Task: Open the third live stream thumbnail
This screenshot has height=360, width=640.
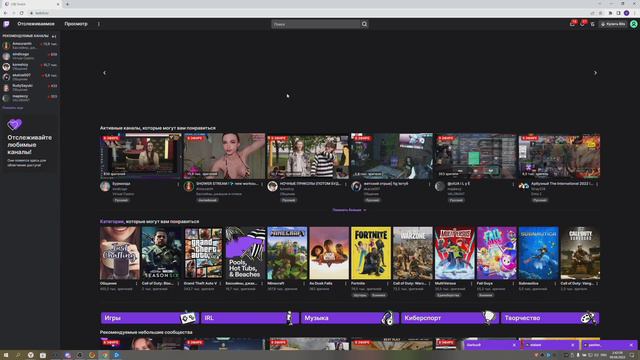Action: pos(308,156)
